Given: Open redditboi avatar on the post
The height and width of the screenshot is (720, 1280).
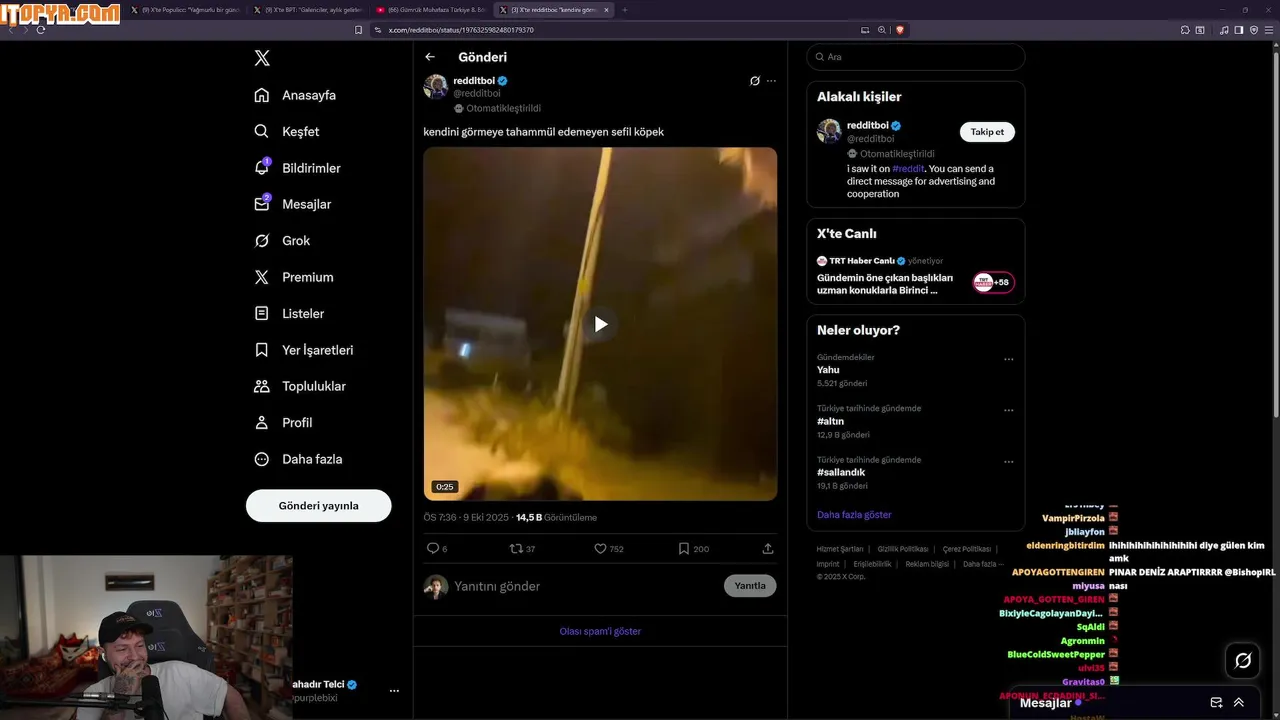Looking at the screenshot, I should pyautogui.click(x=436, y=87).
